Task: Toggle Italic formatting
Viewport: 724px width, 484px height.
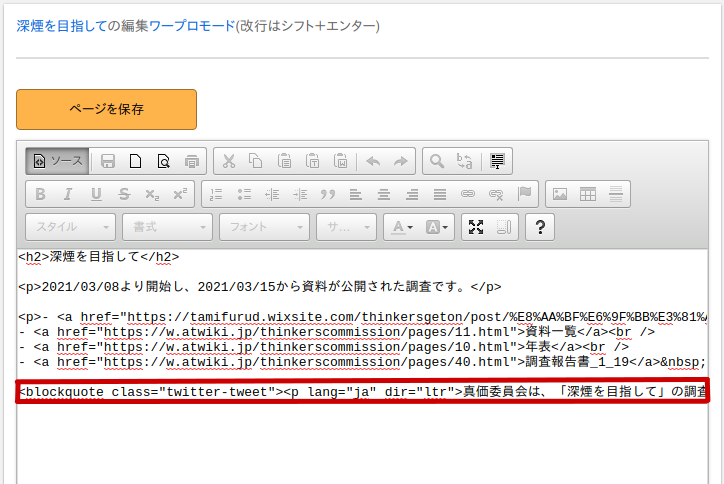Action: [68, 194]
